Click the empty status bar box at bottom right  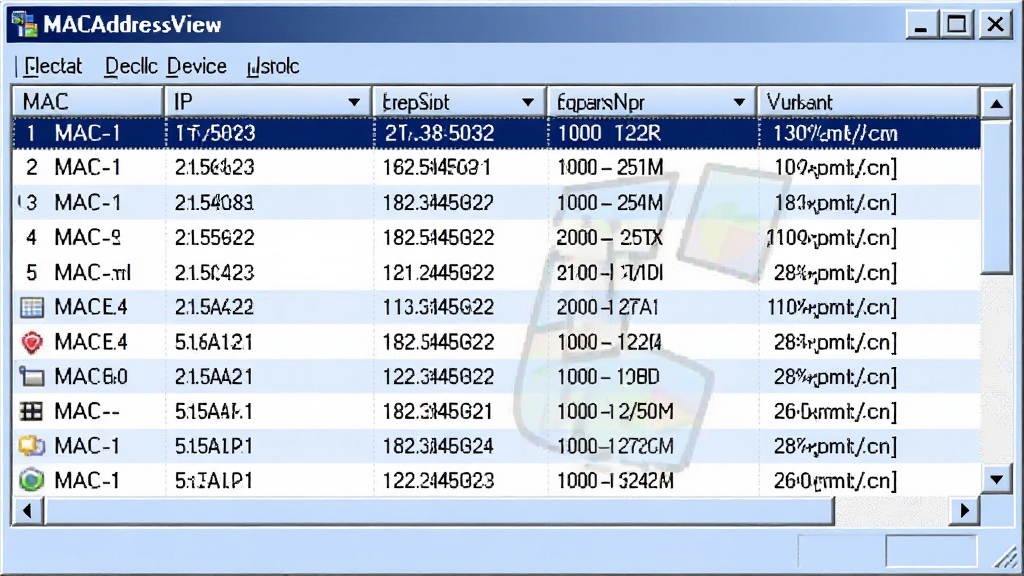coord(931,551)
